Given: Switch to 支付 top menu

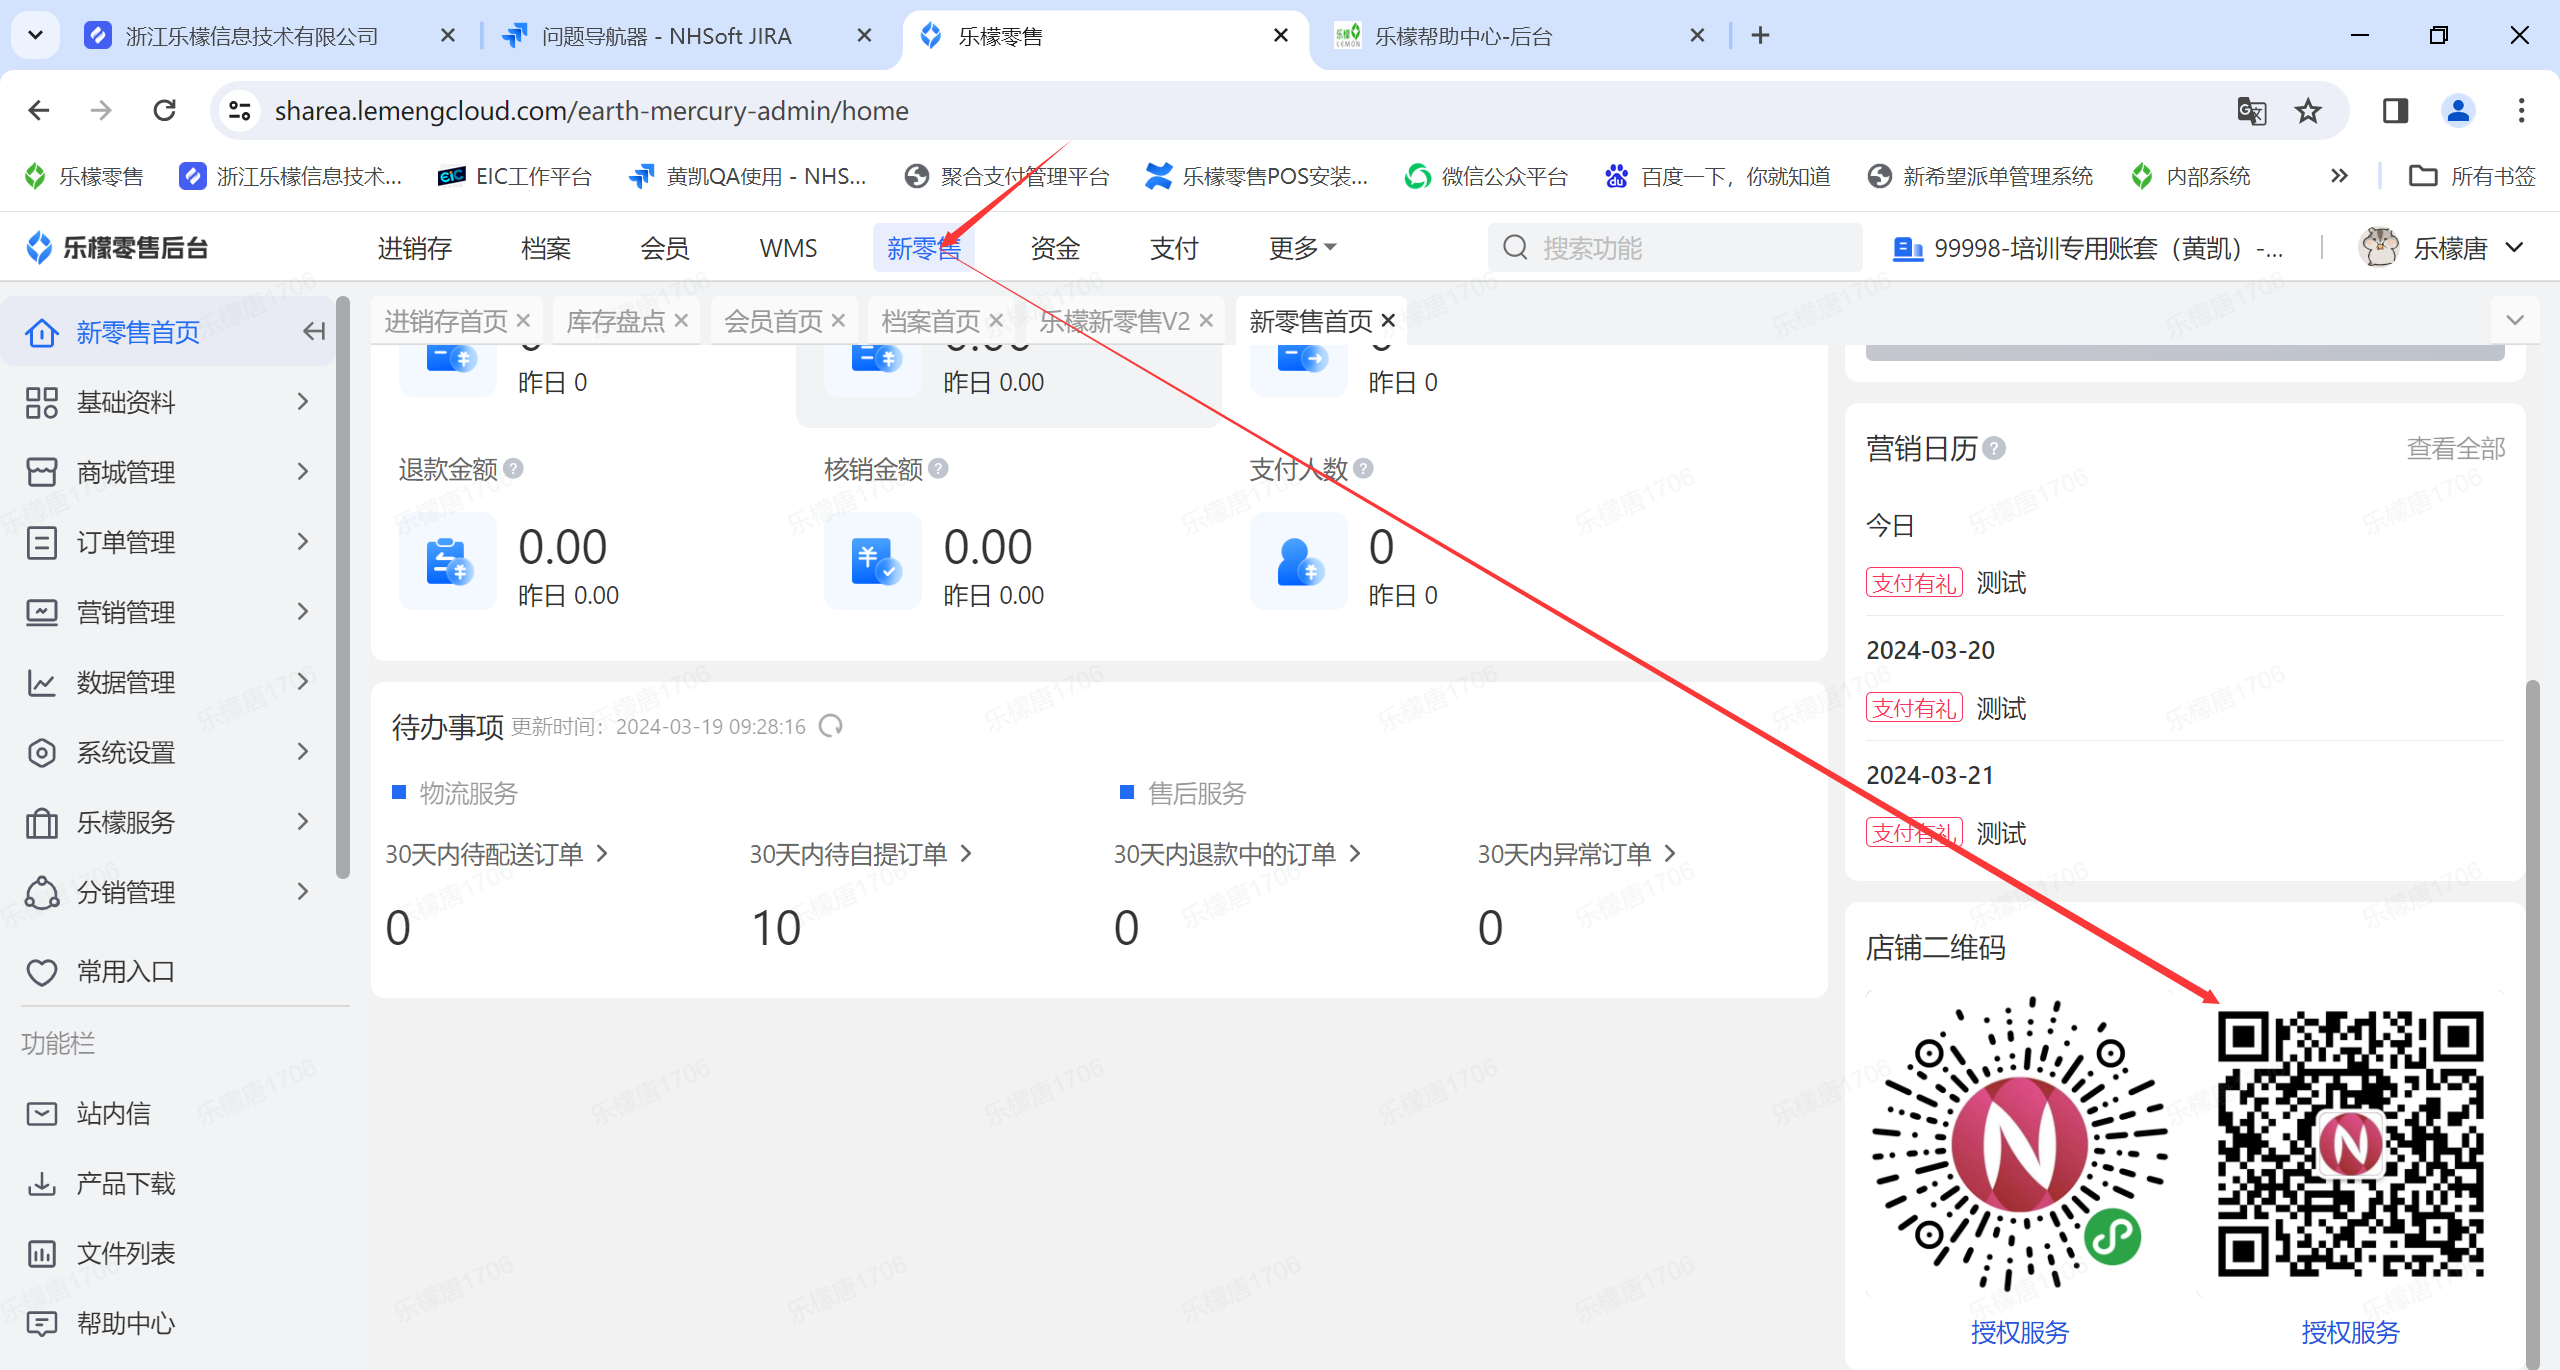Looking at the screenshot, I should [1174, 248].
